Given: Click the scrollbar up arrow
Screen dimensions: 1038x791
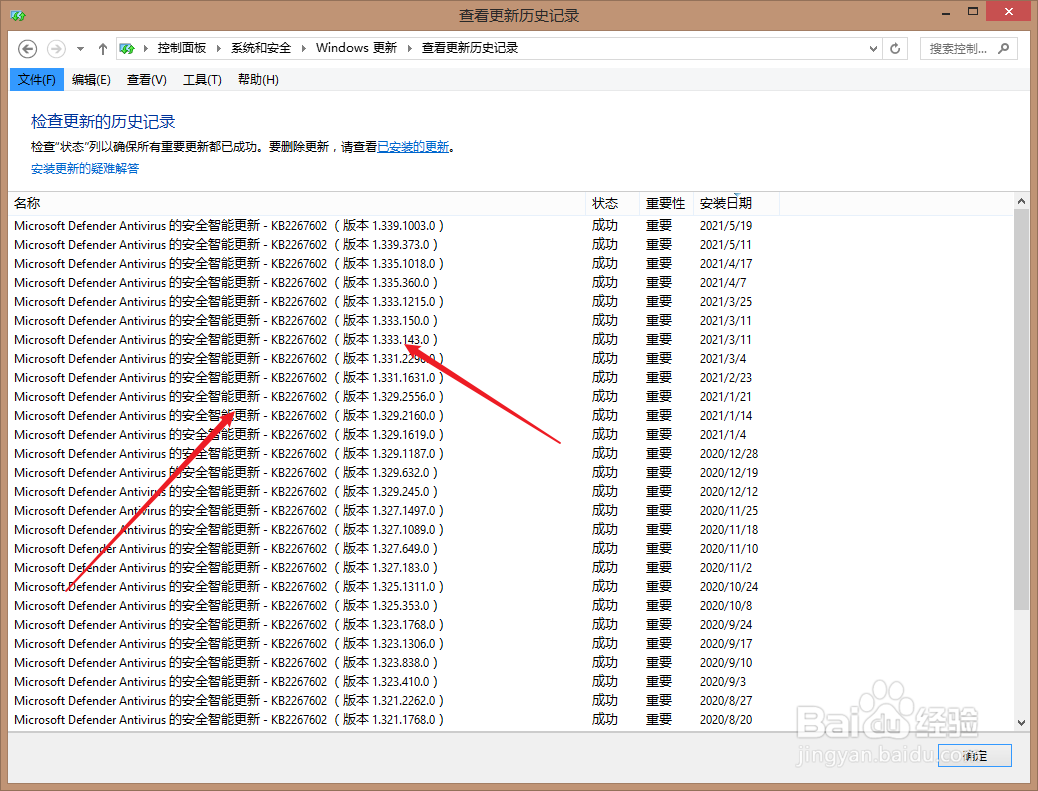Looking at the screenshot, I should coord(1021,201).
